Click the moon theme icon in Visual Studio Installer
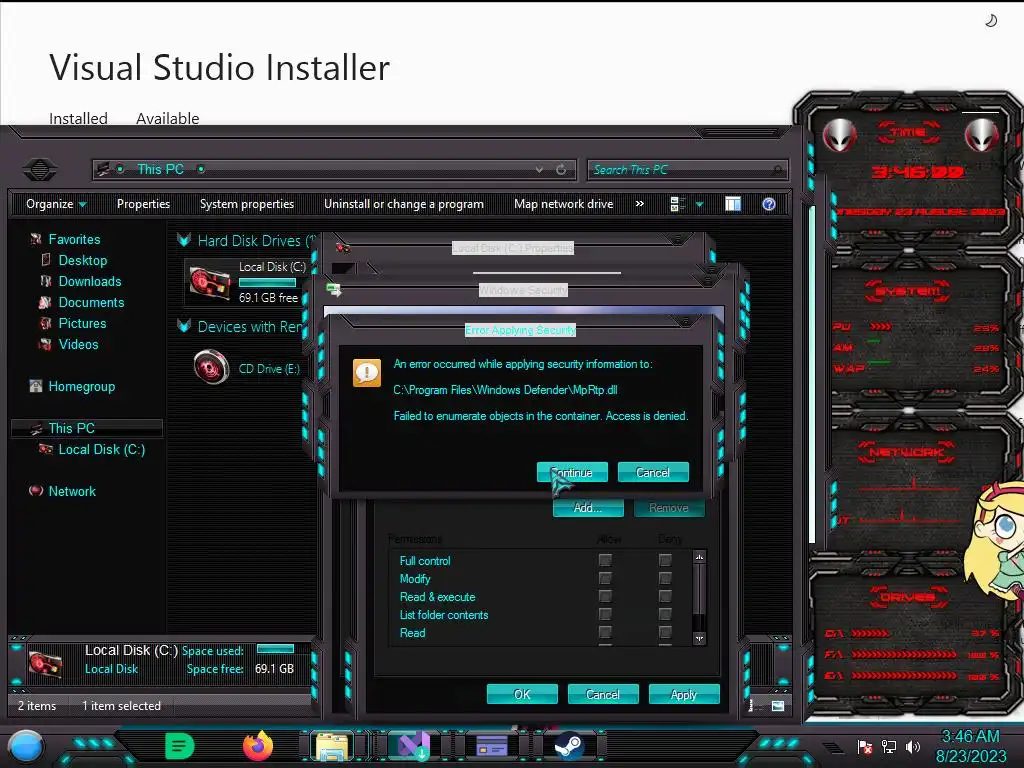The width and height of the screenshot is (1024, 768). click(991, 21)
